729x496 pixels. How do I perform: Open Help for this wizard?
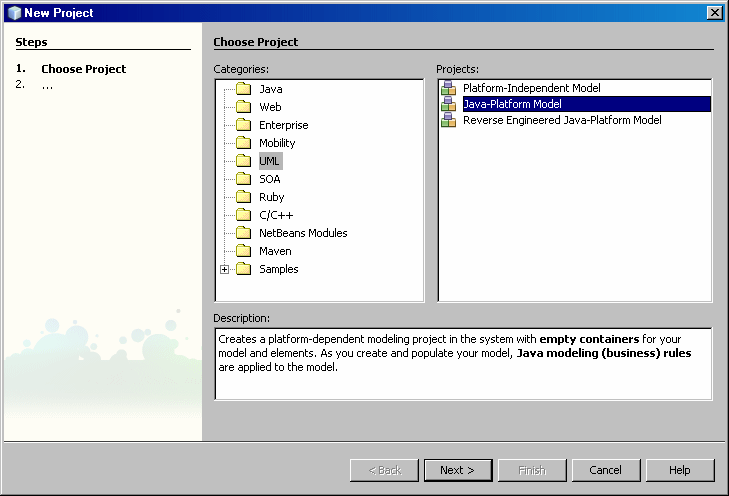pyautogui.click(x=680, y=470)
